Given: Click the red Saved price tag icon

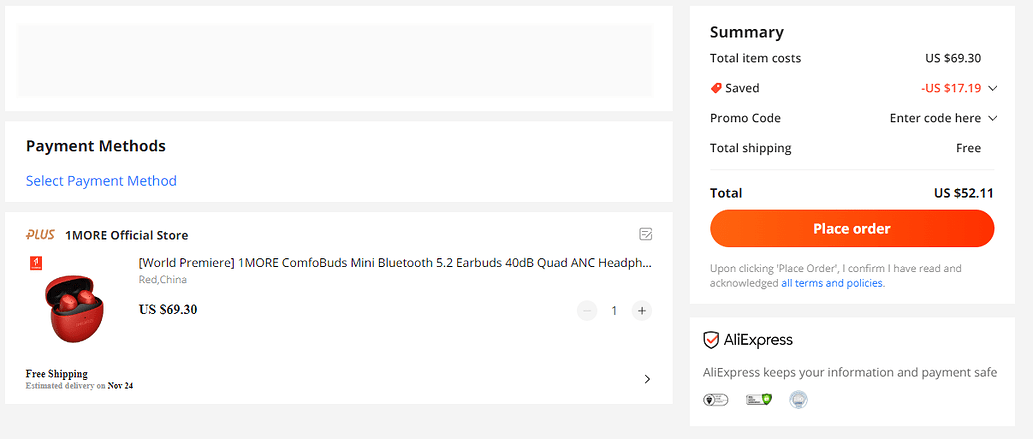Looking at the screenshot, I should (x=716, y=88).
